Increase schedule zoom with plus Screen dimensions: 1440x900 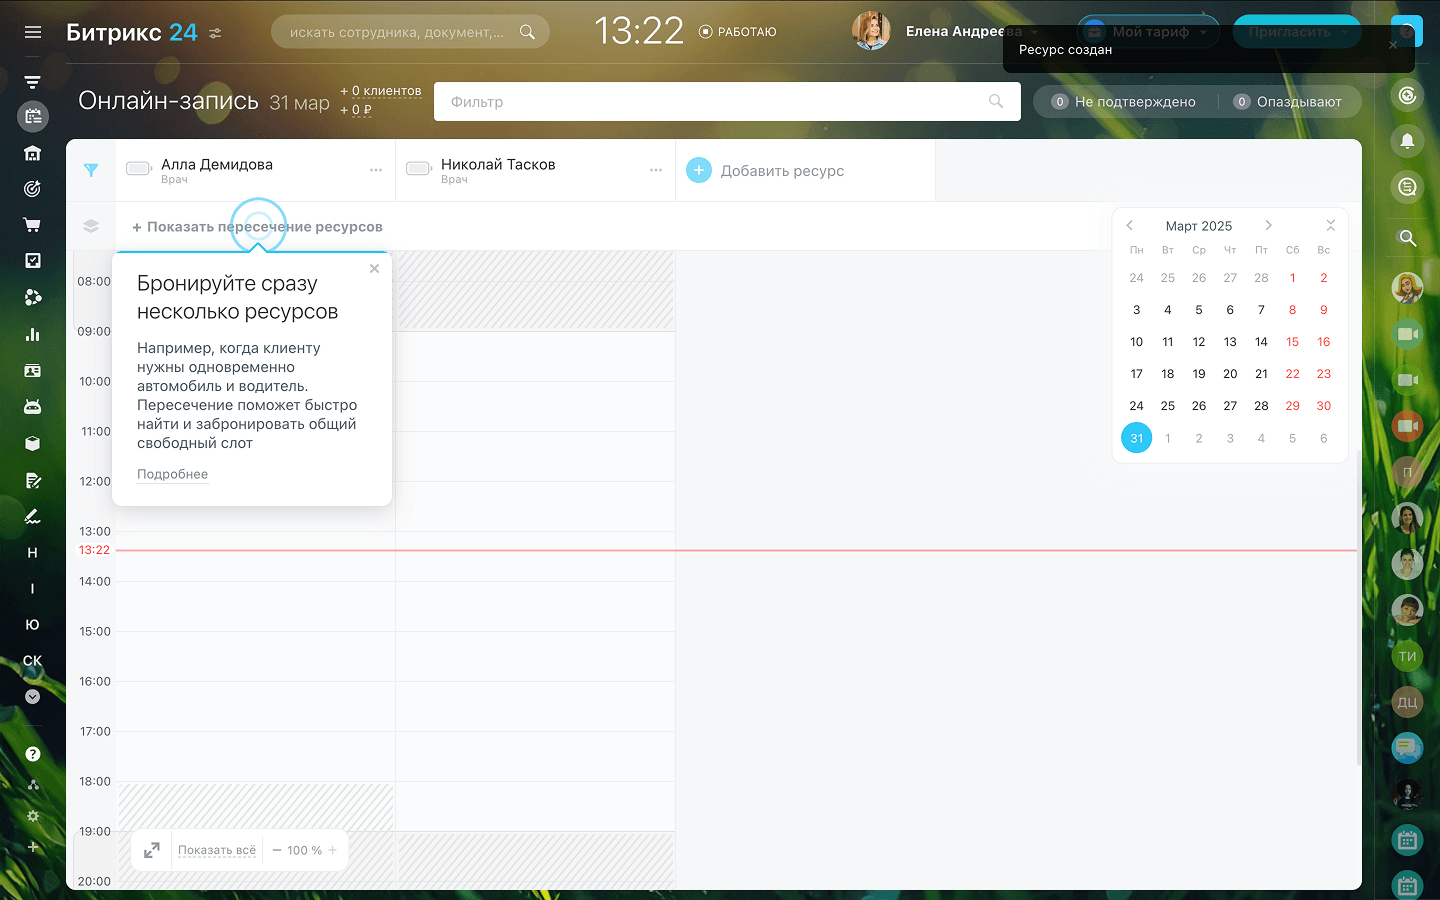pyautogui.click(x=332, y=850)
